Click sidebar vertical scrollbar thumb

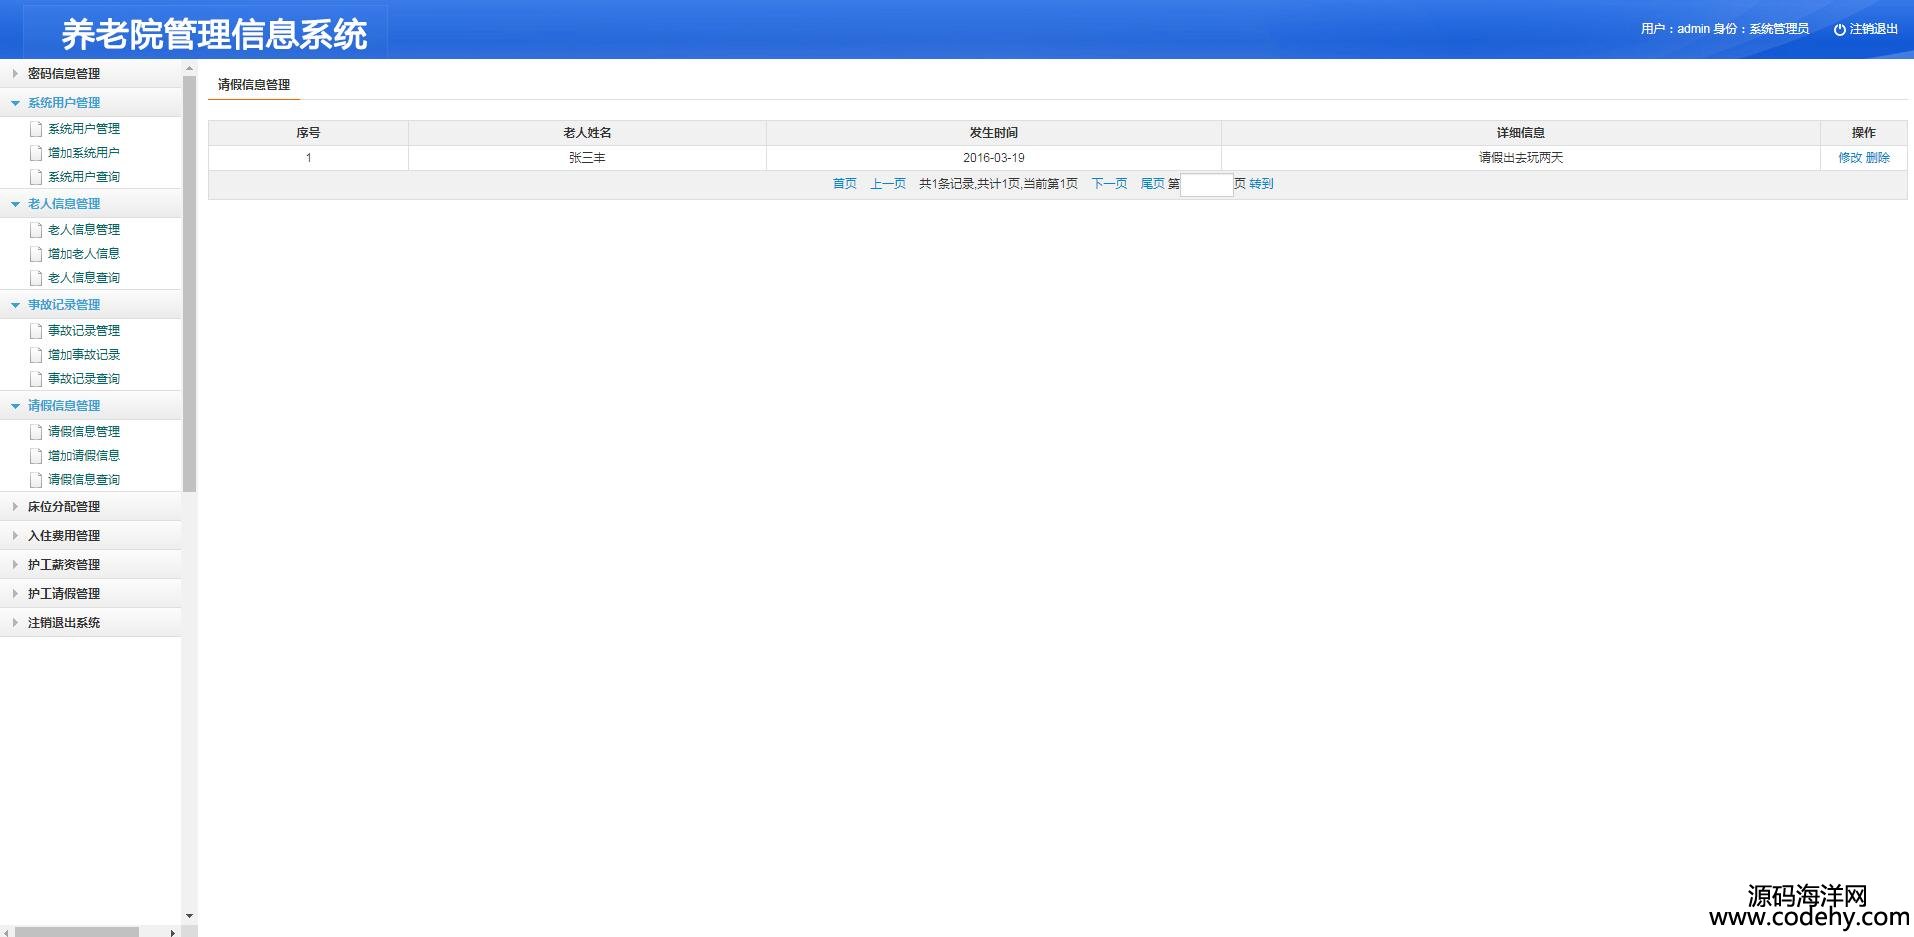(189, 284)
